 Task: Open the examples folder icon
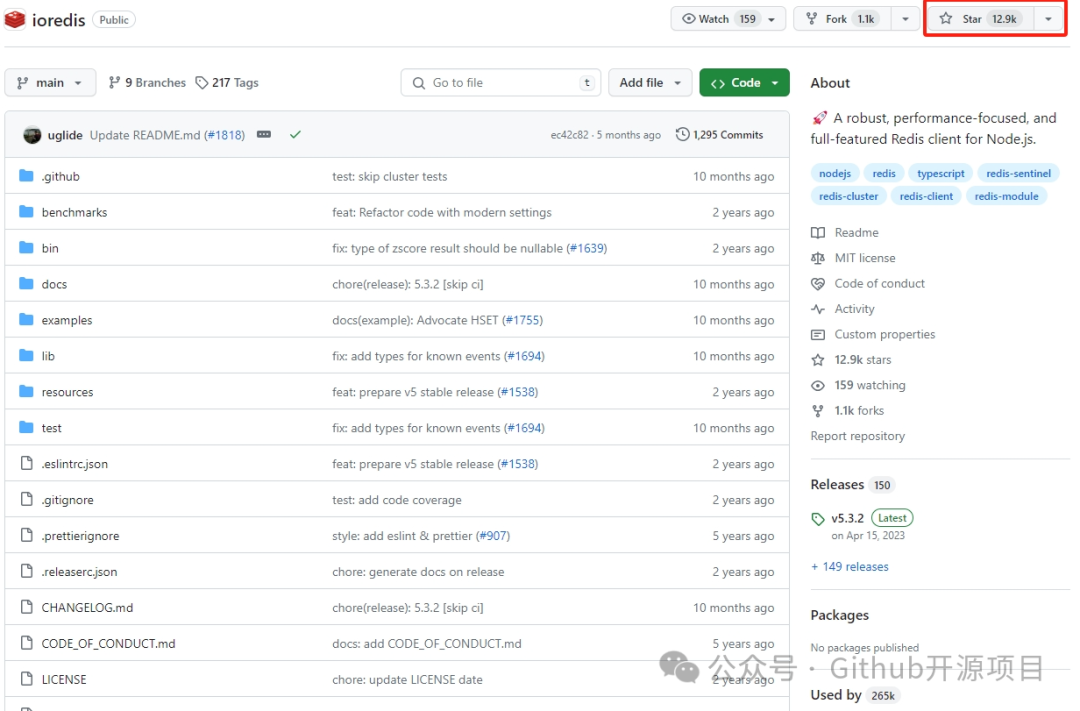[26, 319]
